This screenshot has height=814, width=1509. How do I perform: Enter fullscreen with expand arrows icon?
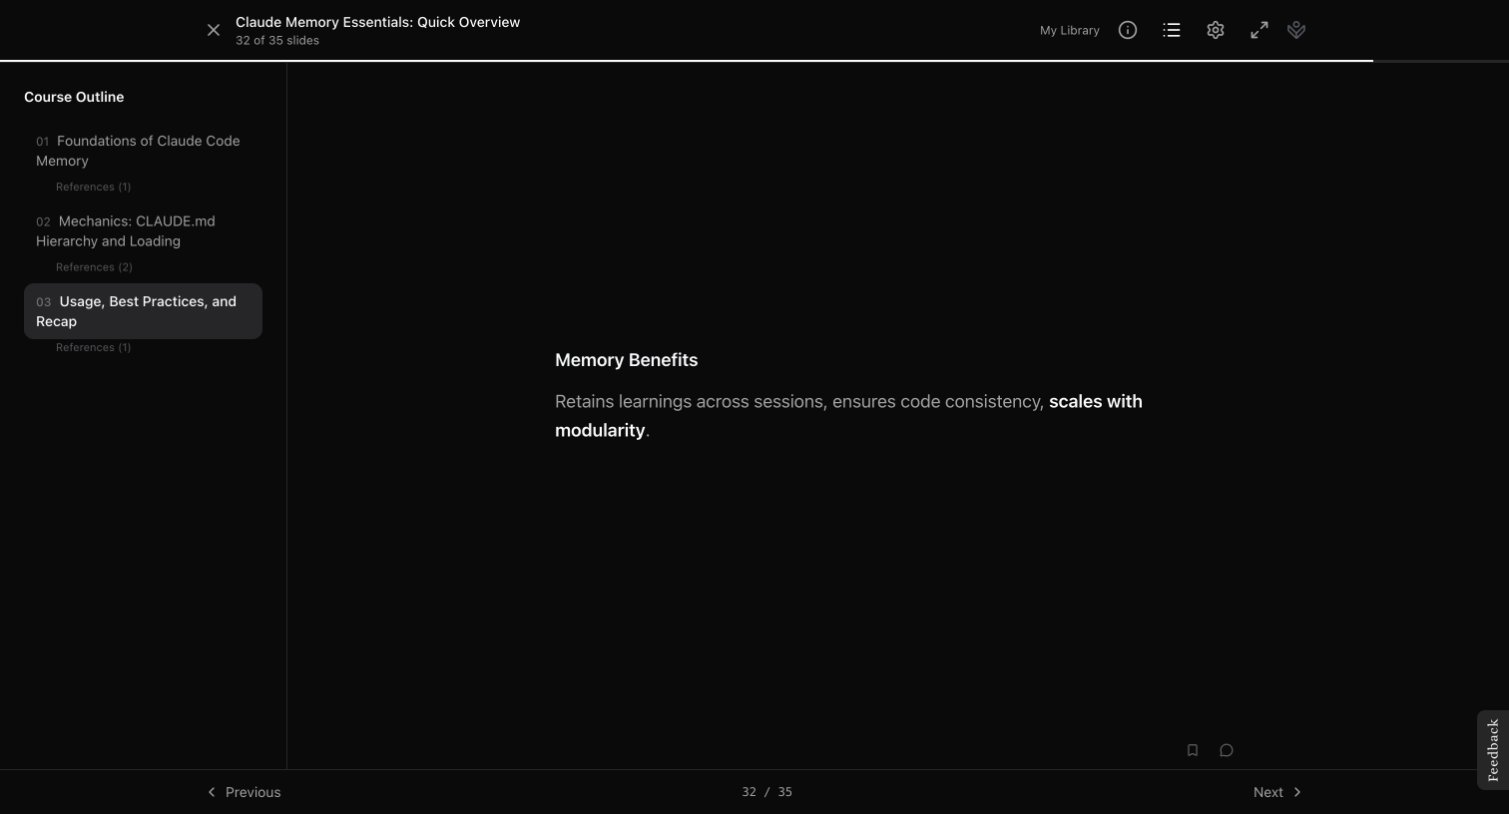coord(1259,30)
